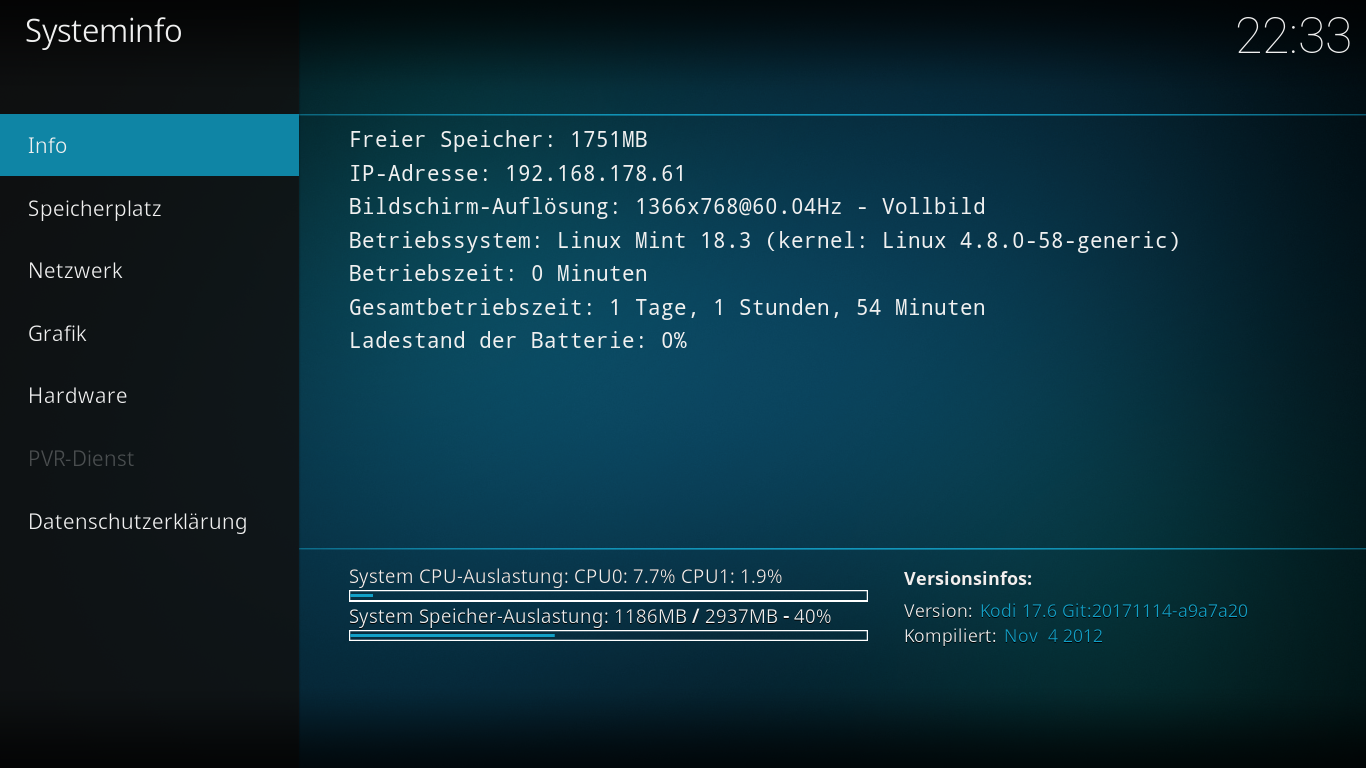The height and width of the screenshot is (768, 1366).
Task: Click the Gesamtbetriebszeit line
Action: click(667, 307)
